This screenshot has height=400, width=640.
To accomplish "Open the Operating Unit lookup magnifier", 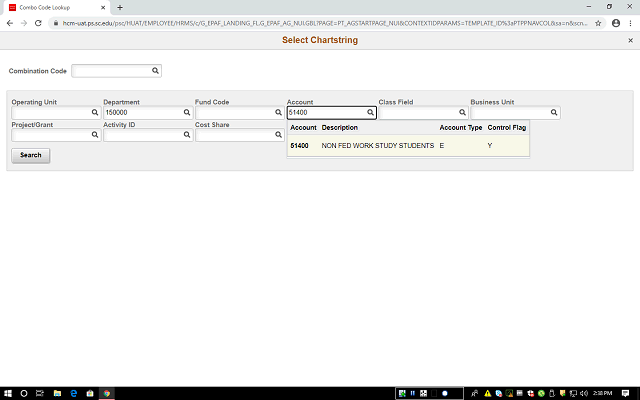I will [95, 112].
